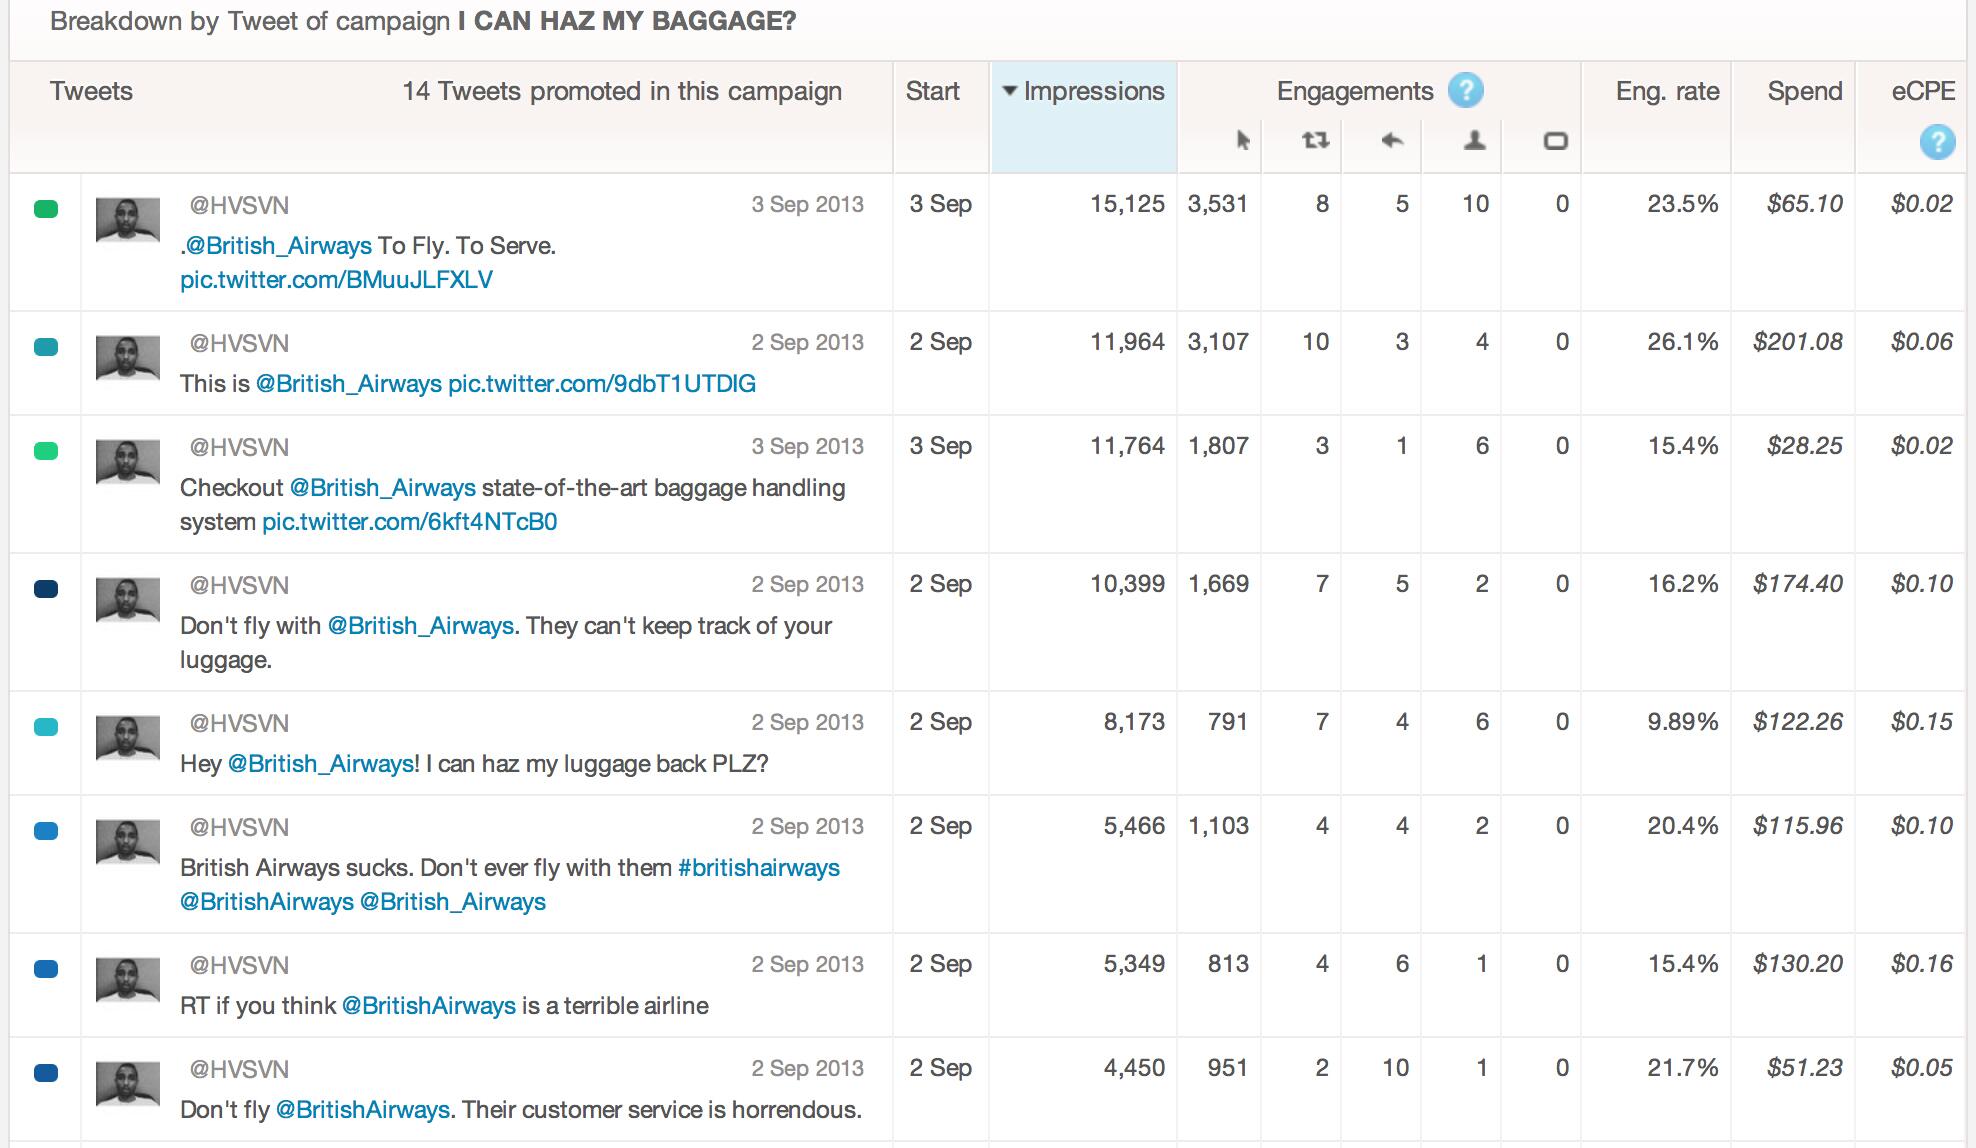Viewport: 1976px width, 1148px height.
Task: Open avatar of 'RT if you think' tweet
Action: (x=128, y=980)
